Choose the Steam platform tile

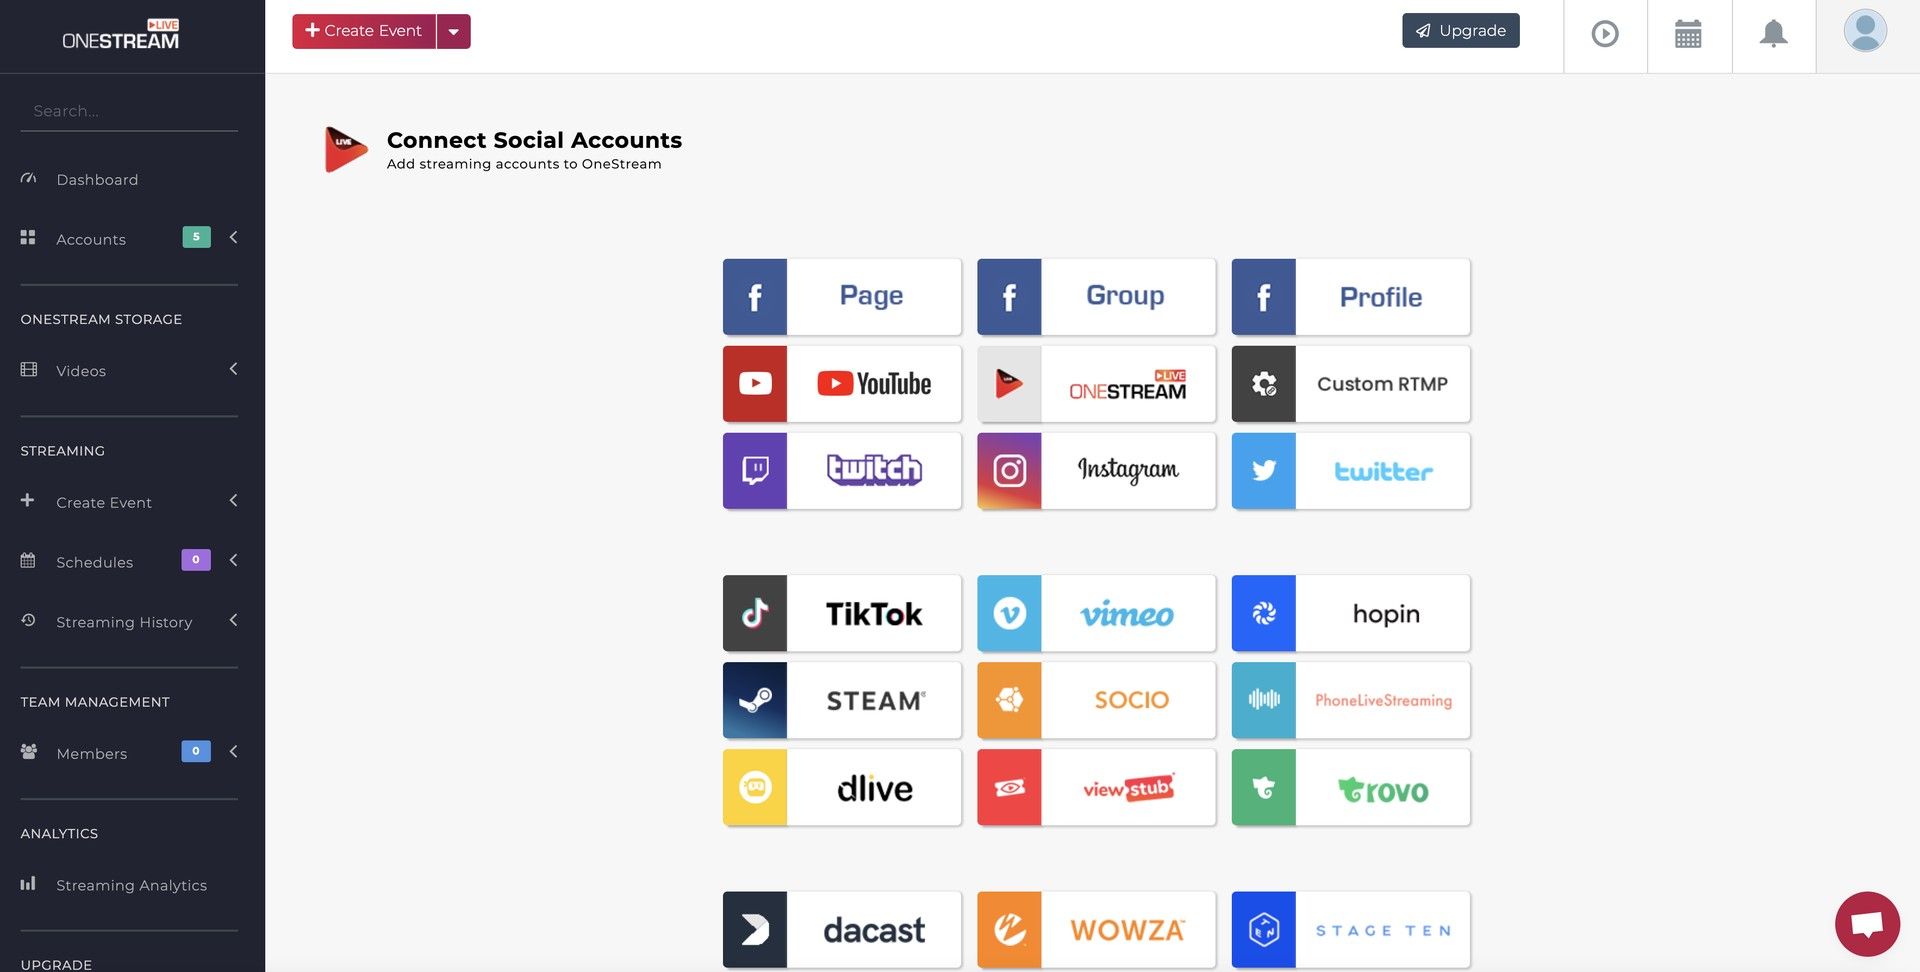(x=841, y=700)
